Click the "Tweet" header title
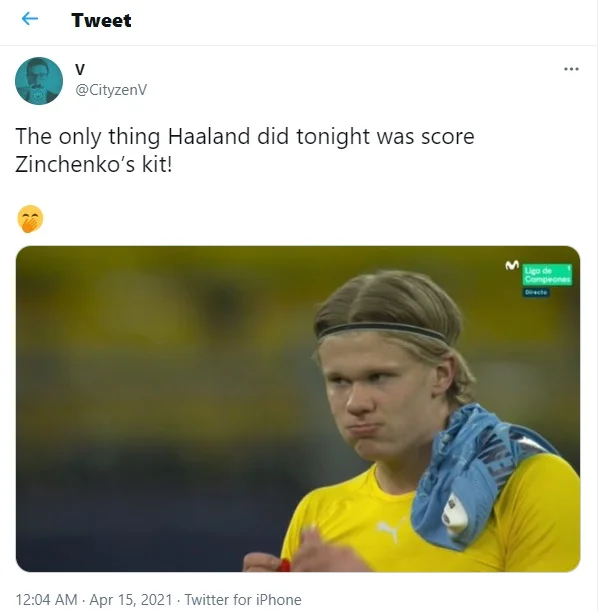Screen dimensions: 605x611 point(101,20)
